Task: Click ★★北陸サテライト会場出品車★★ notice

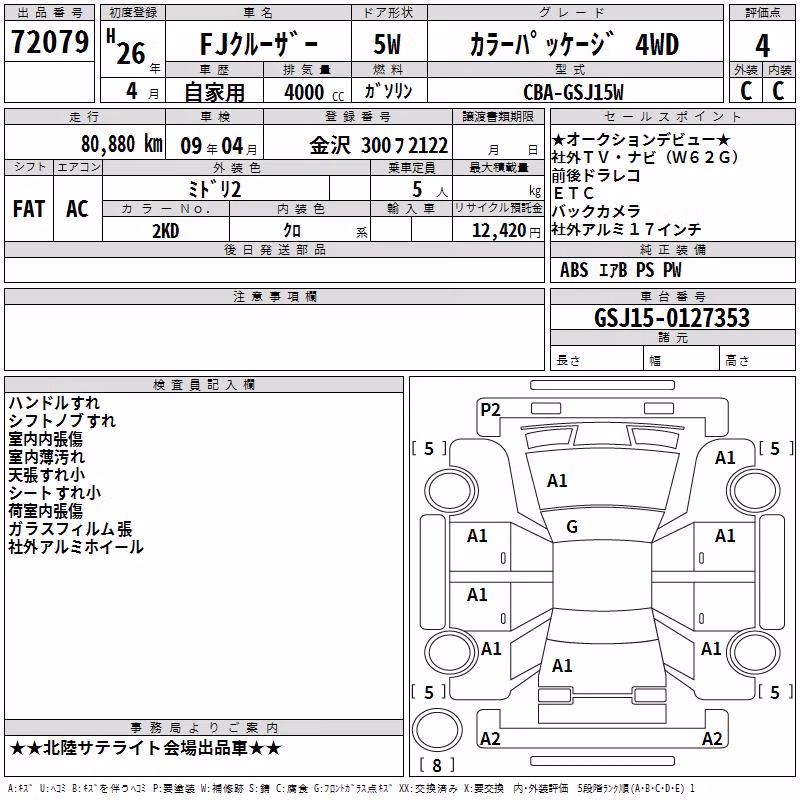Action: (145, 748)
